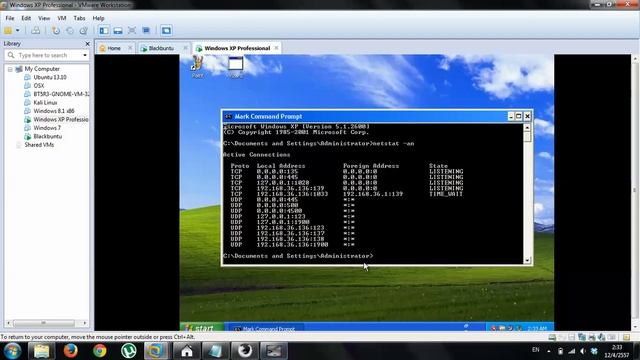Click the library scrollbar left arrow
The image size is (640, 360).
coord(8,323)
